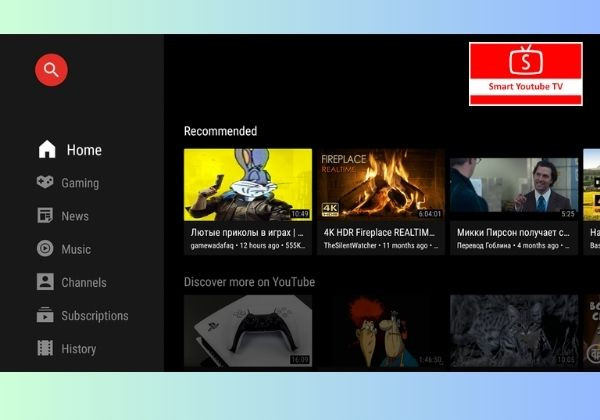Click channel name 'gamewadafaq'
The width and height of the screenshot is (600, 420).
[212, 246]
